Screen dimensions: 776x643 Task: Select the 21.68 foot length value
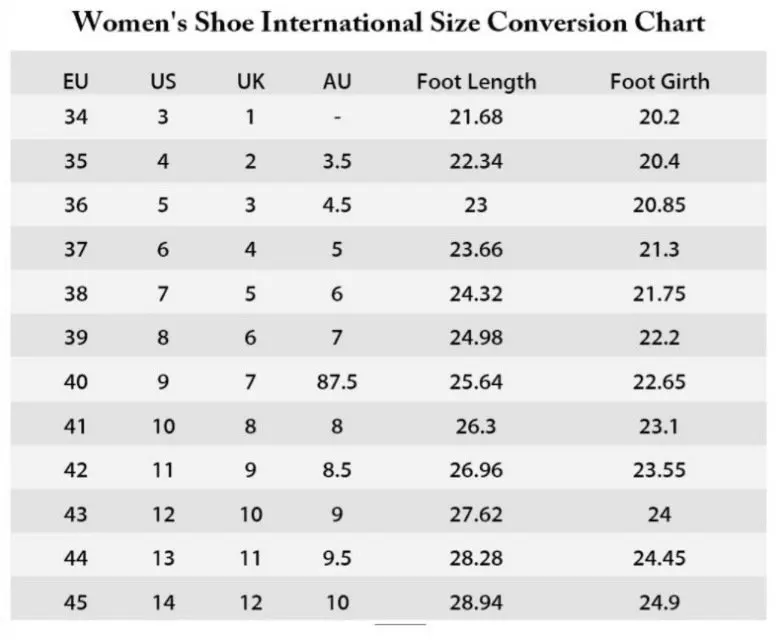(476, 117)
